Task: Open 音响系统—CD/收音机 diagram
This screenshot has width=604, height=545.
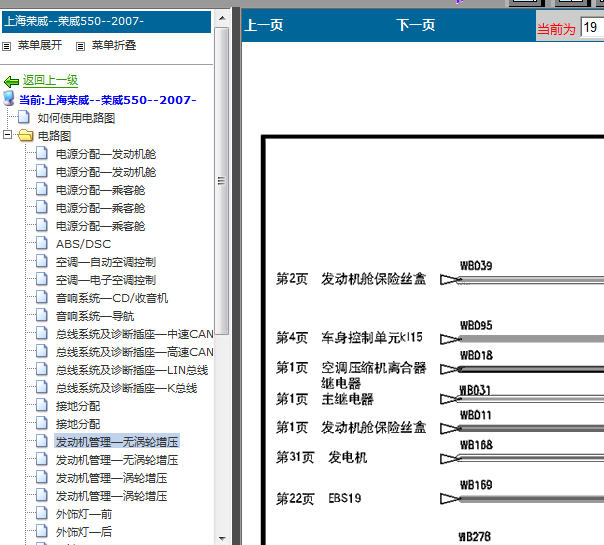Action: (112, 298)
